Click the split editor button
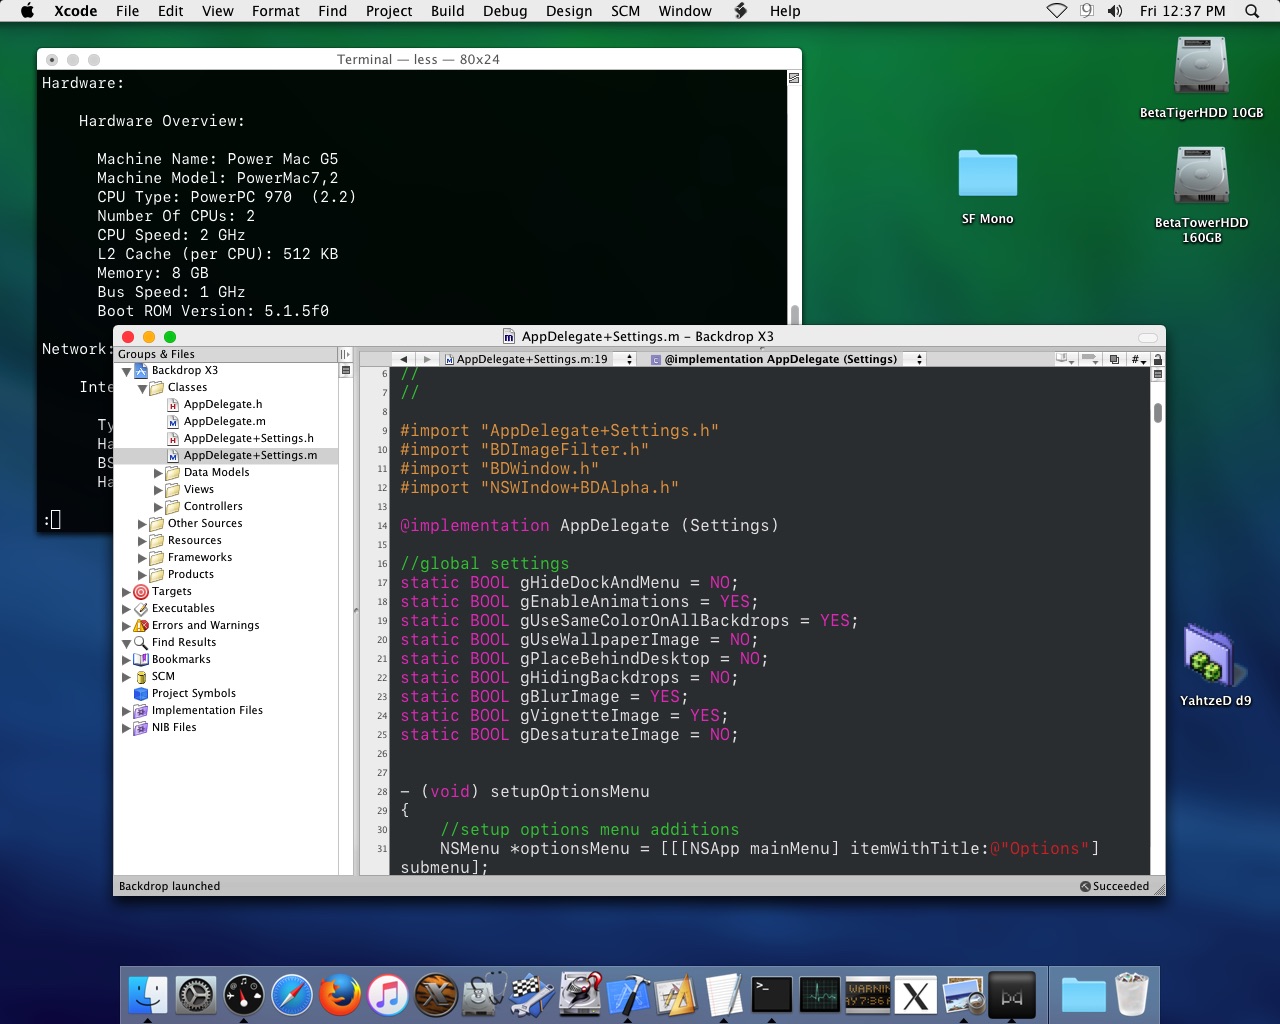Image resolution: width=1280 pixels, height=1024 pixels. [x=1158, y=374]
